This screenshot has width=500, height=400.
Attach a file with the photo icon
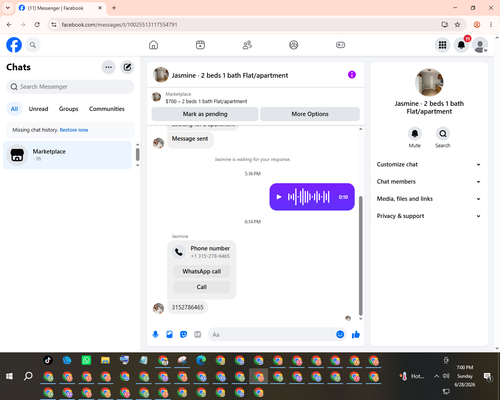169,334
